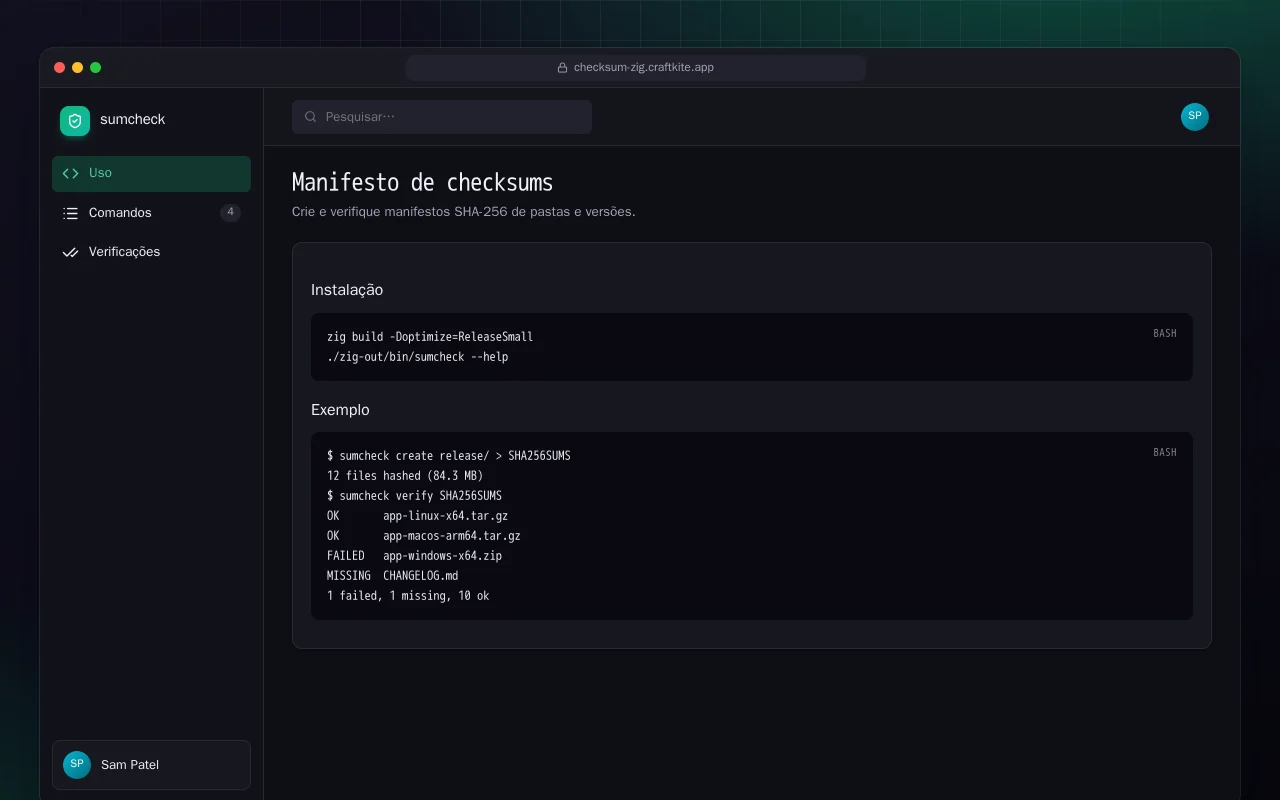1280x800 pixels.
Task: Click the Uso code brackets icon
Action: point(70,173)
